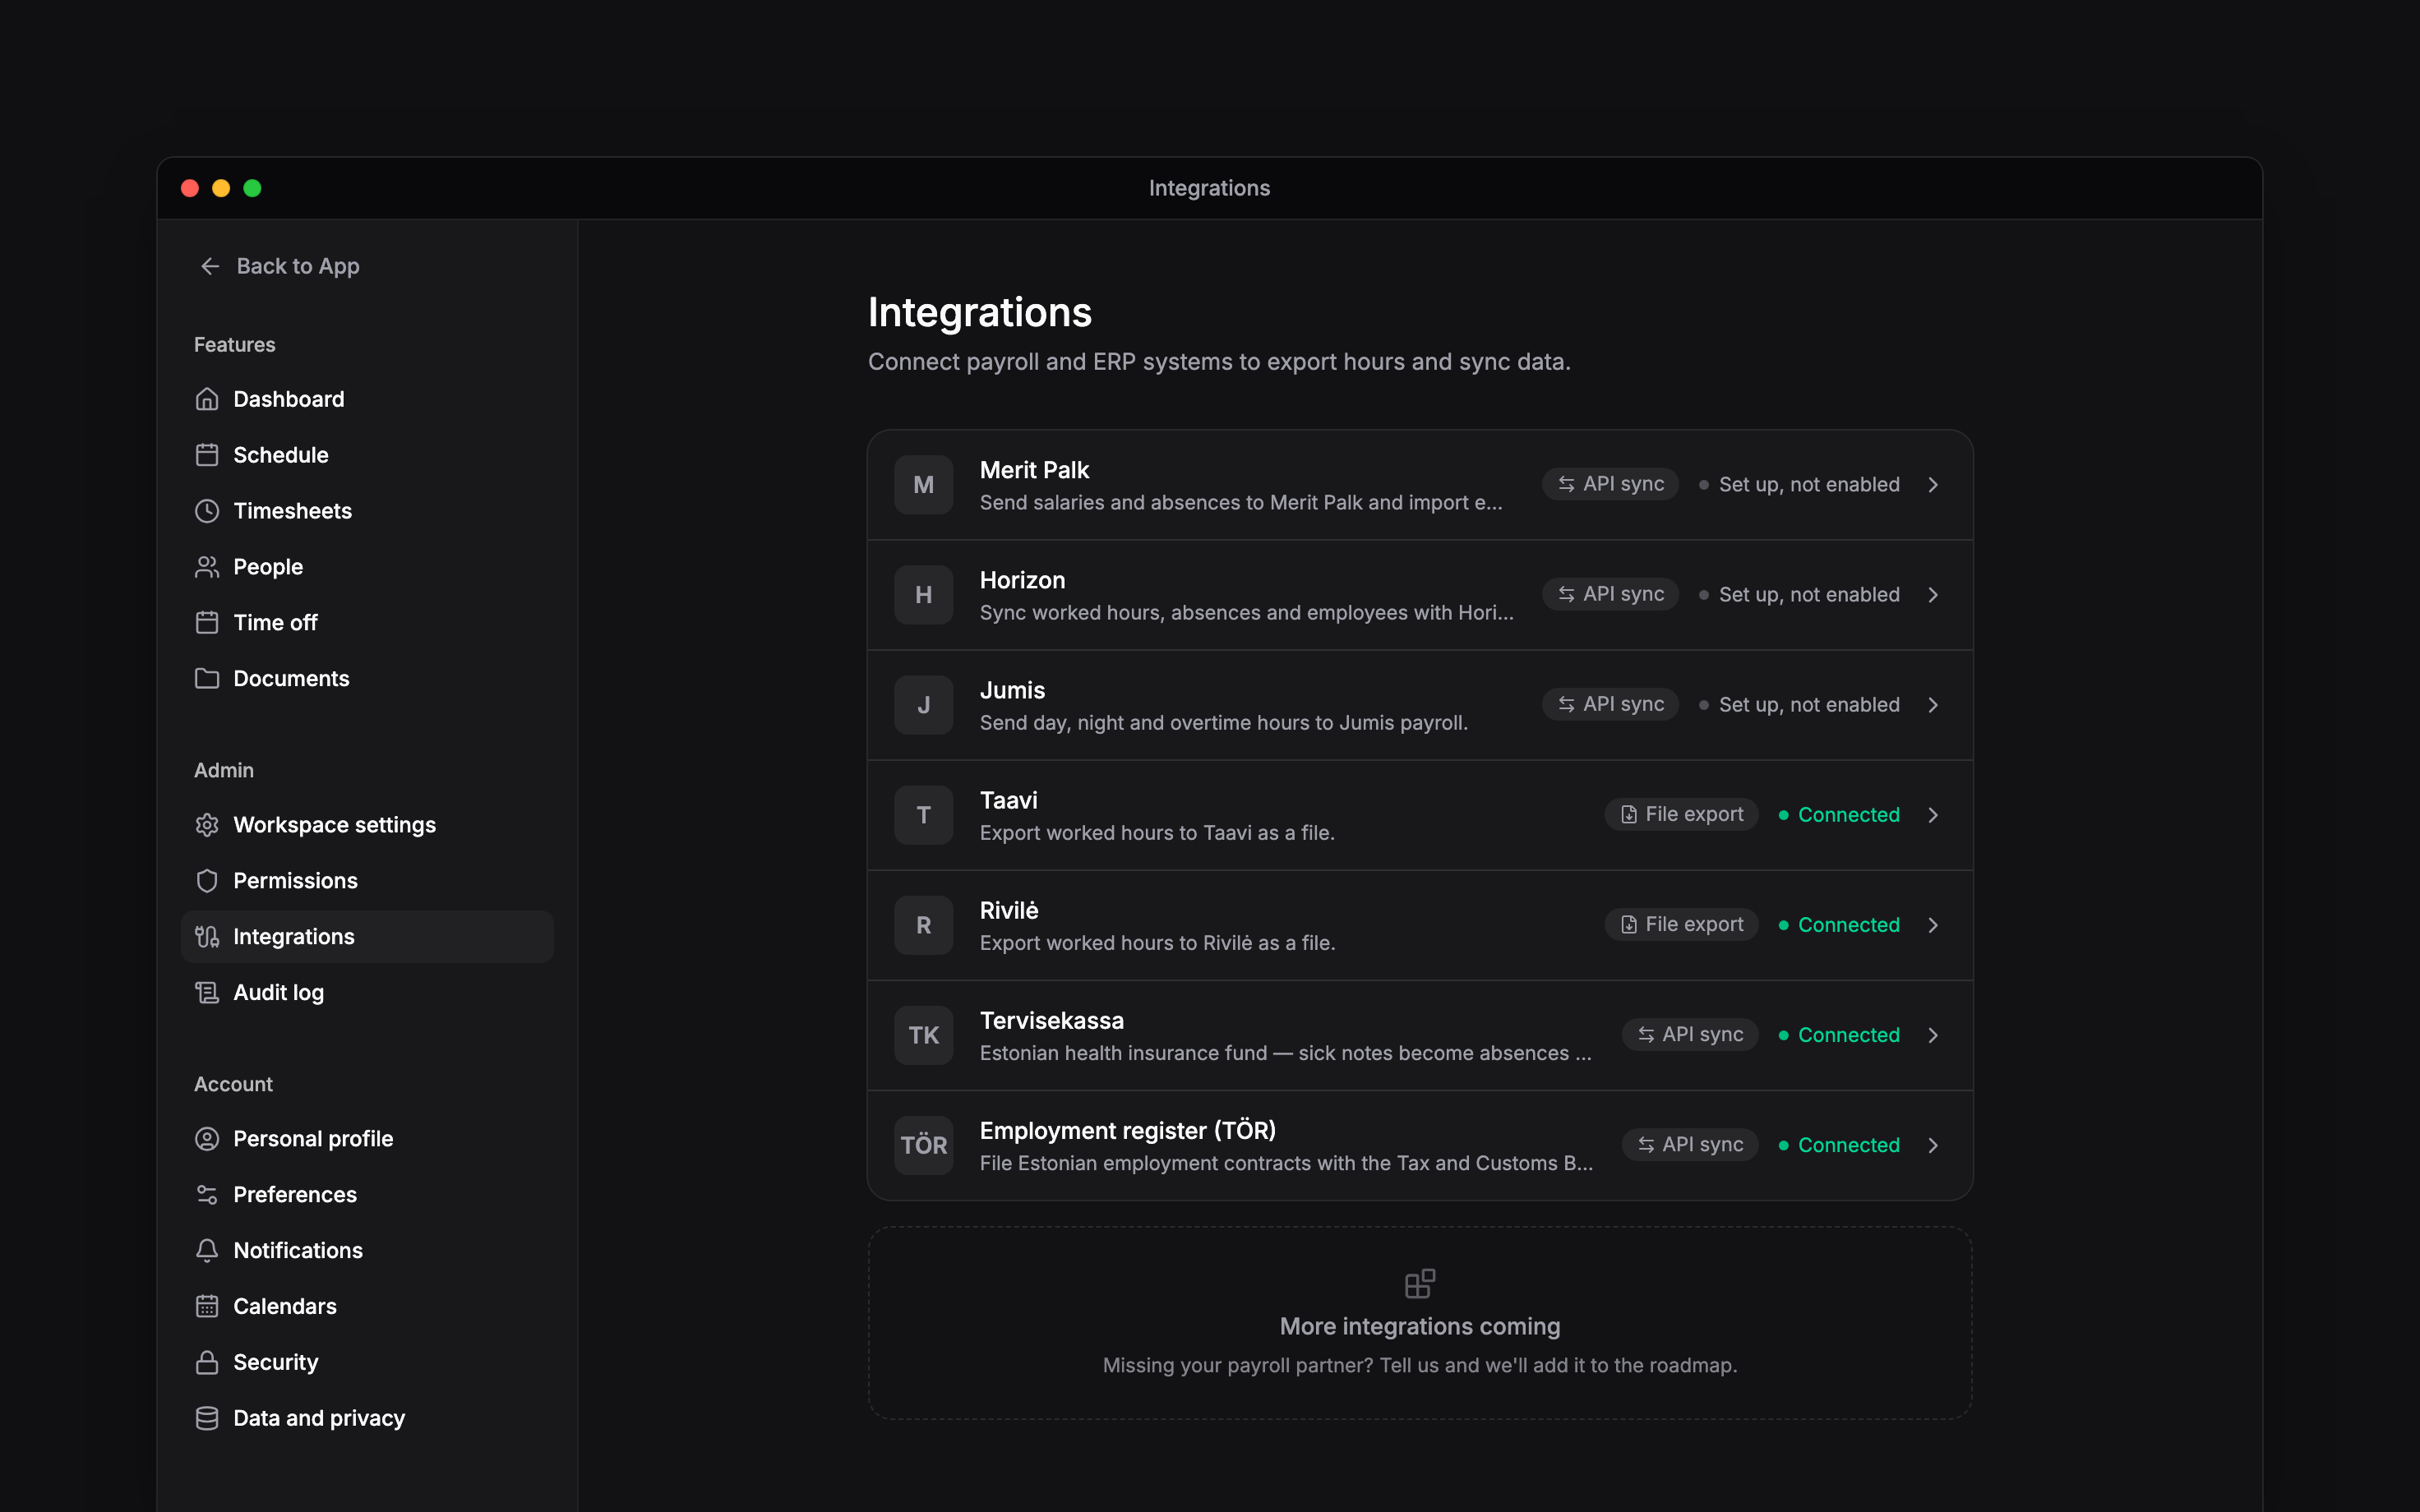Click the API sync badge on Horizon

(1610, 595)
